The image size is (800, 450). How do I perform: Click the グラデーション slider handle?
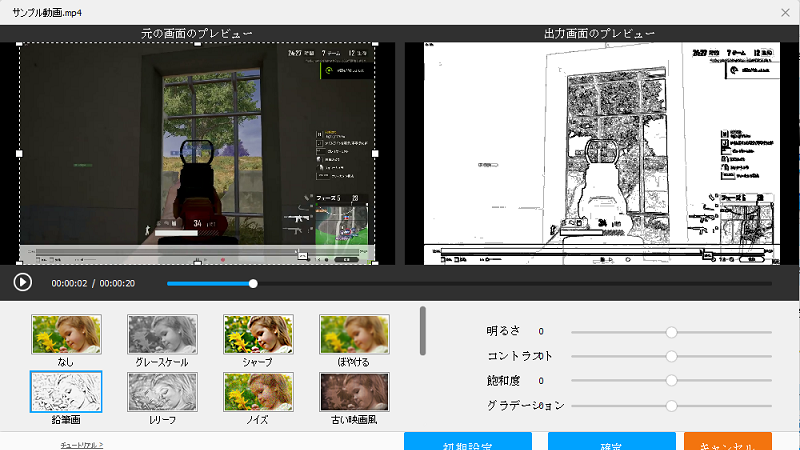pyautogui.click(x=671, y=406)
